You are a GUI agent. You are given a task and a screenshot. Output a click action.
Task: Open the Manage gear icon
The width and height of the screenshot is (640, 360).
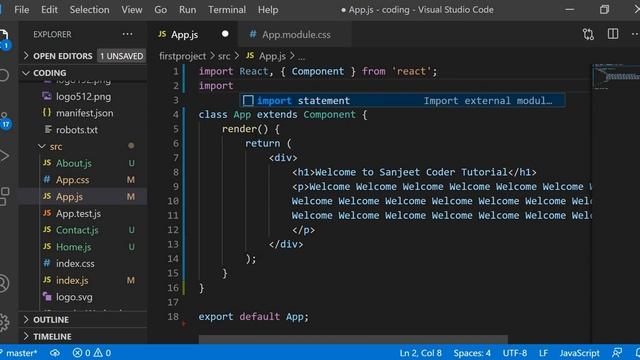[4, 323]
